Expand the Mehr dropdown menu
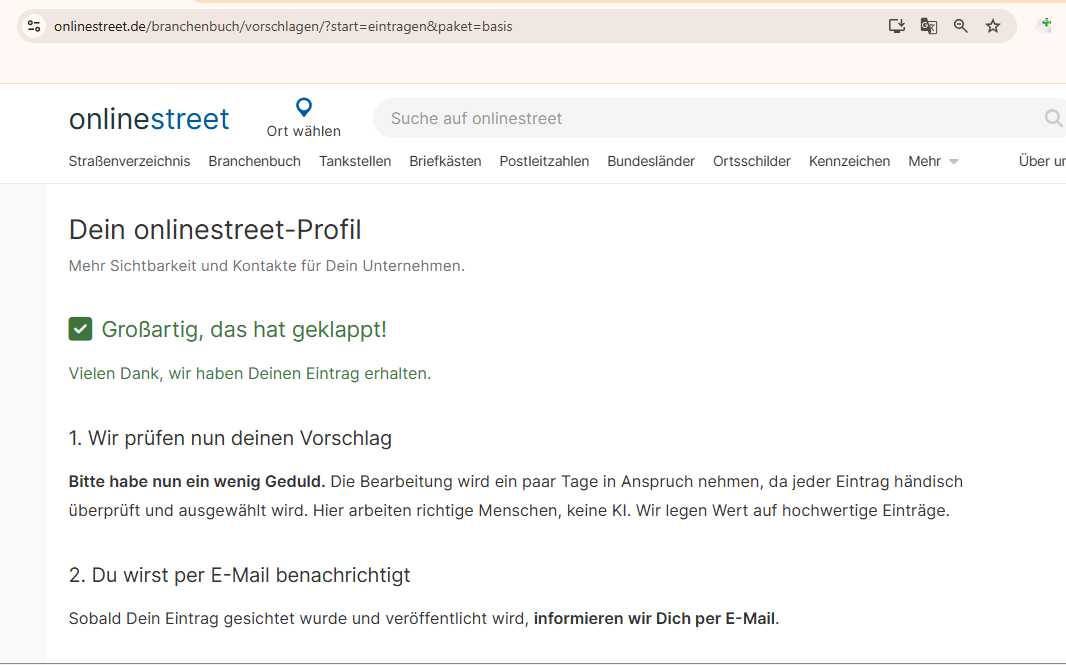1066x665 pixels. 933,161
